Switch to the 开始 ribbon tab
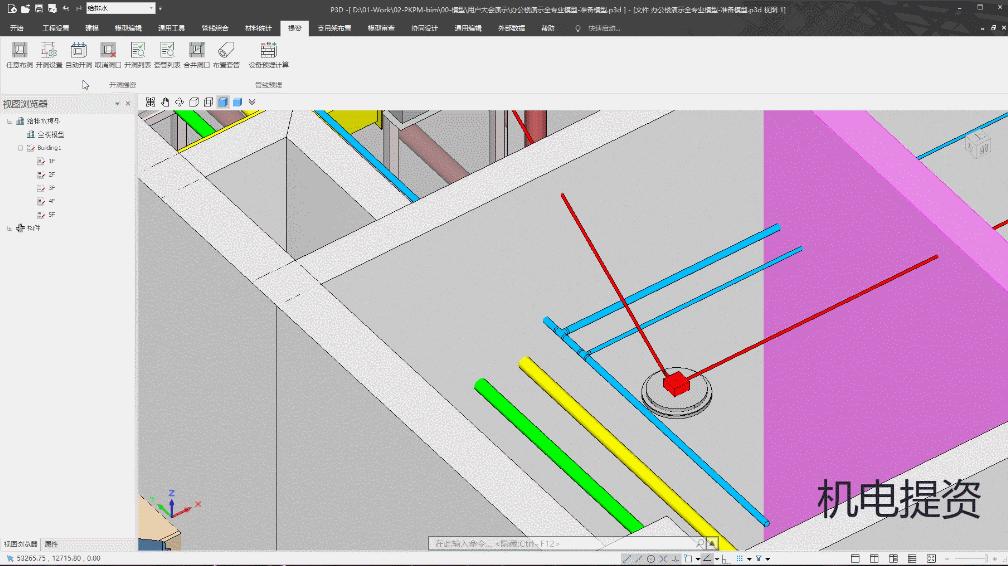 (17, 28)
